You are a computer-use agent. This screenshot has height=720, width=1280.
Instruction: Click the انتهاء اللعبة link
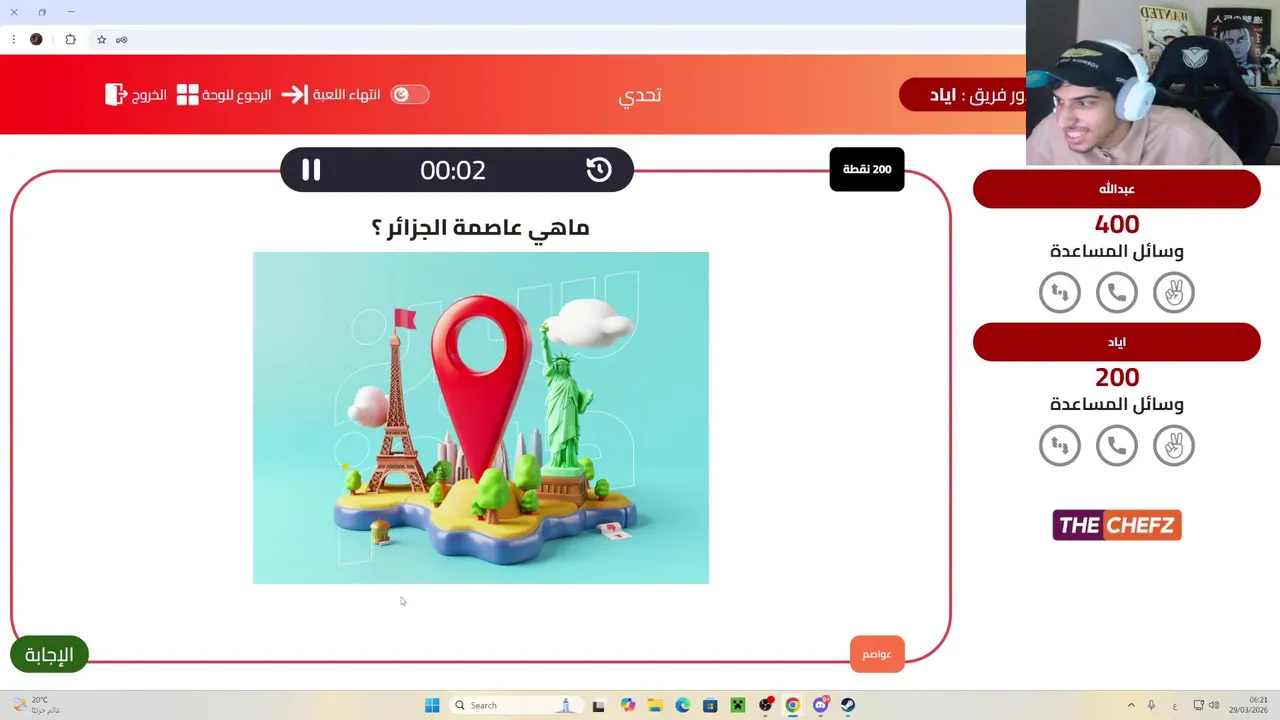click(347, 95)
